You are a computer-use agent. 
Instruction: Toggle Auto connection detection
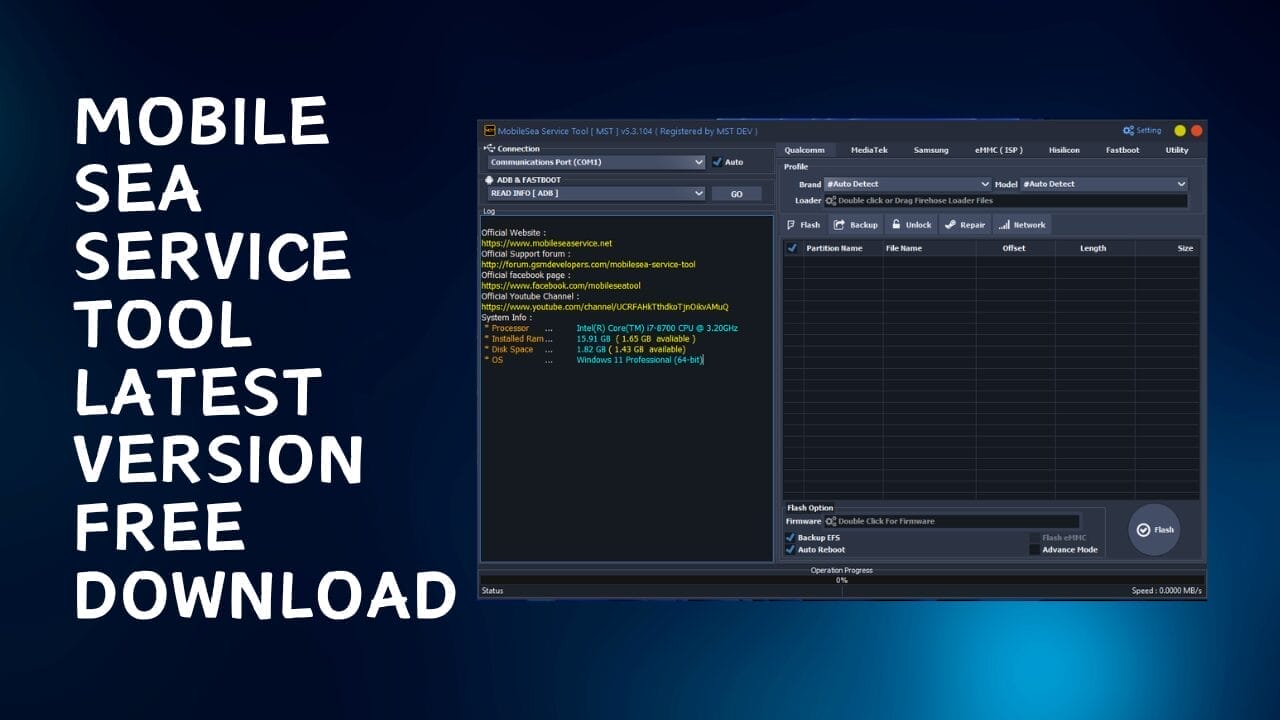[717, 161]
